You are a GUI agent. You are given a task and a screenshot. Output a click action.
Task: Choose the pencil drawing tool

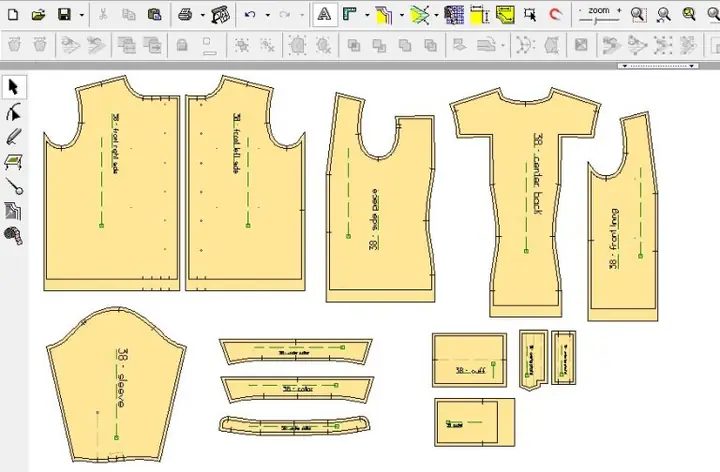coord(14,137)
